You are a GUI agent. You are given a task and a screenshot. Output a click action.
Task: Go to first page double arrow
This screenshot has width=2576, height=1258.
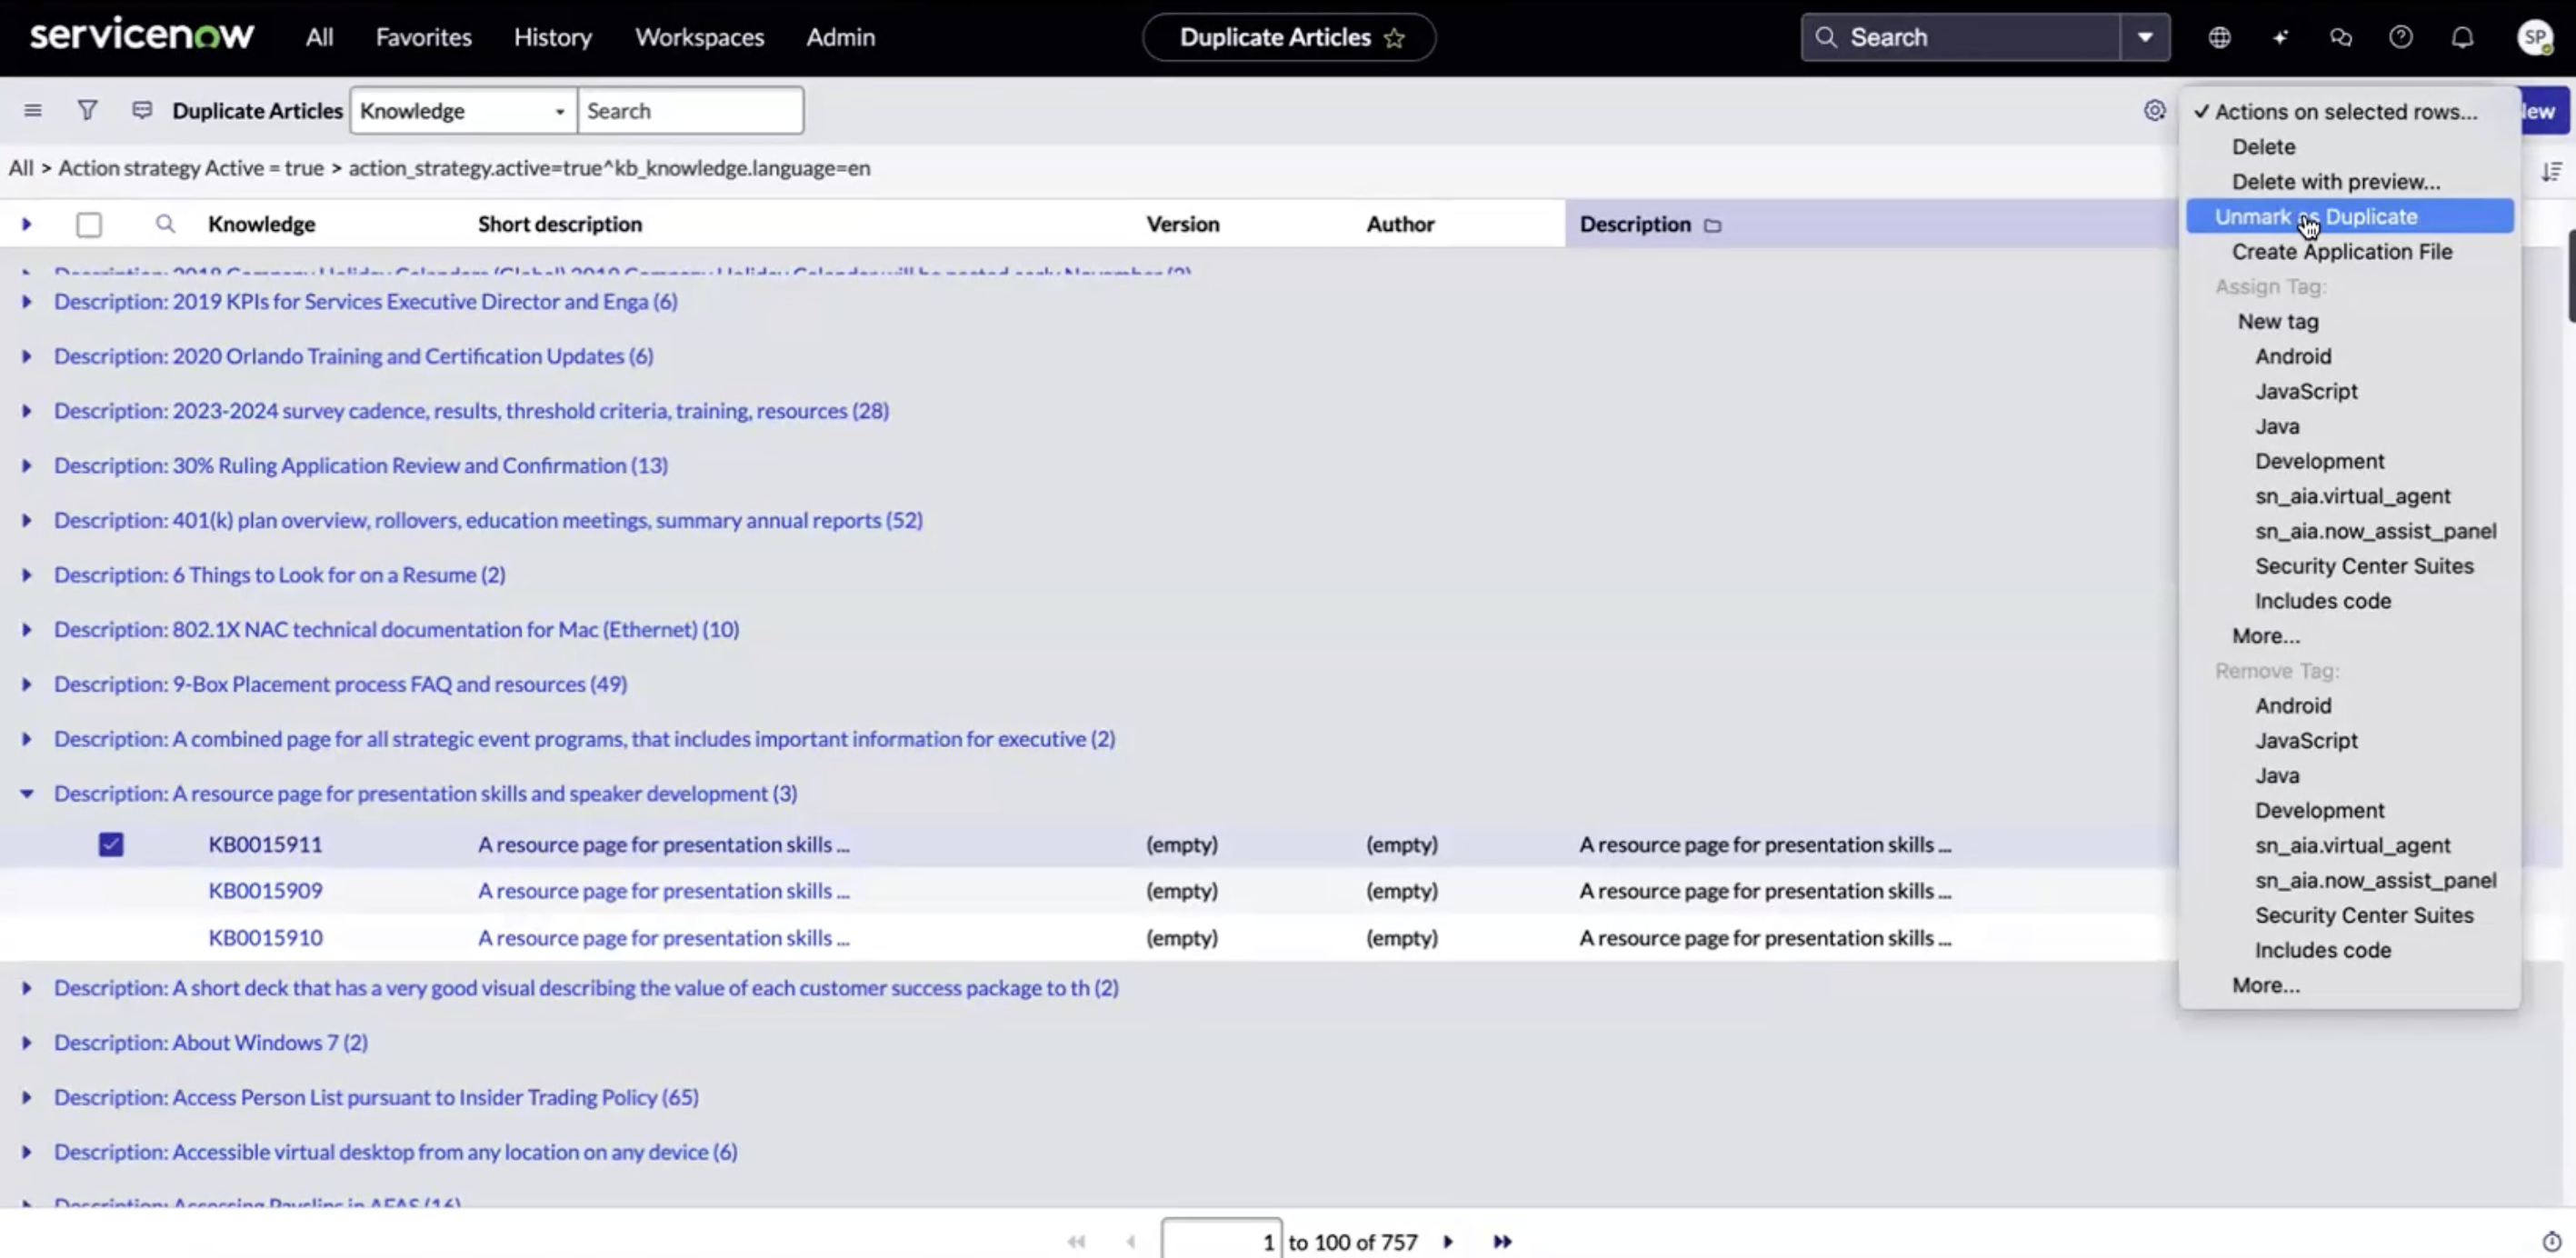pos(1076,1241)
